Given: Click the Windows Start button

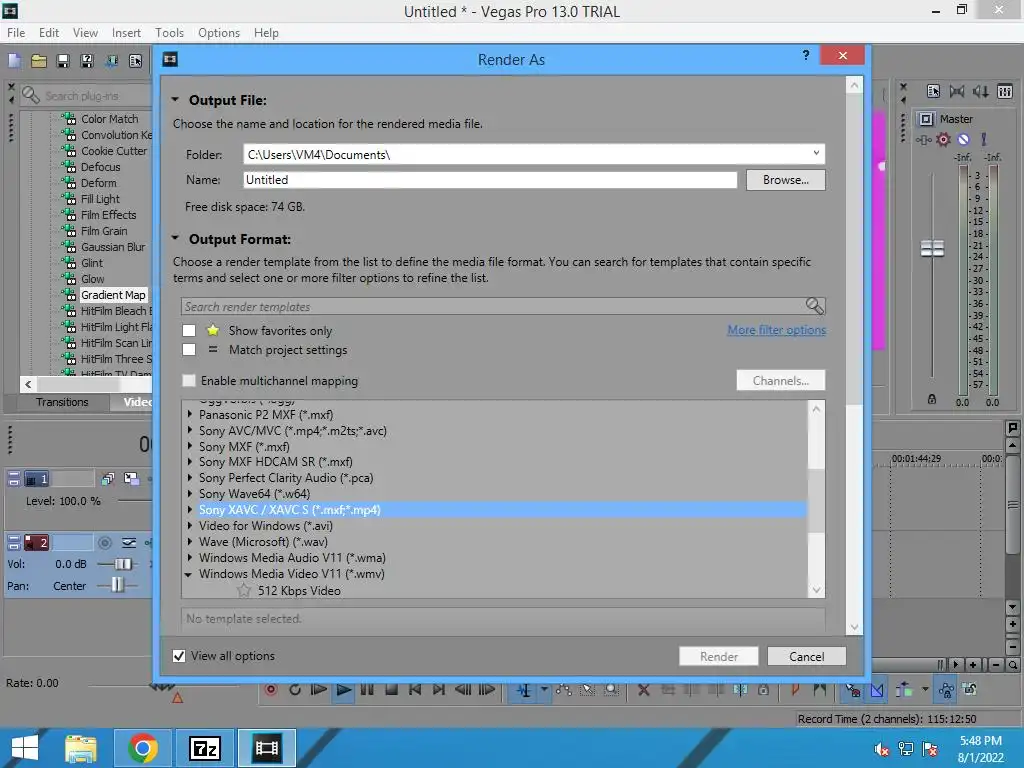Looking at the screenshot, I should click(25, 748).
